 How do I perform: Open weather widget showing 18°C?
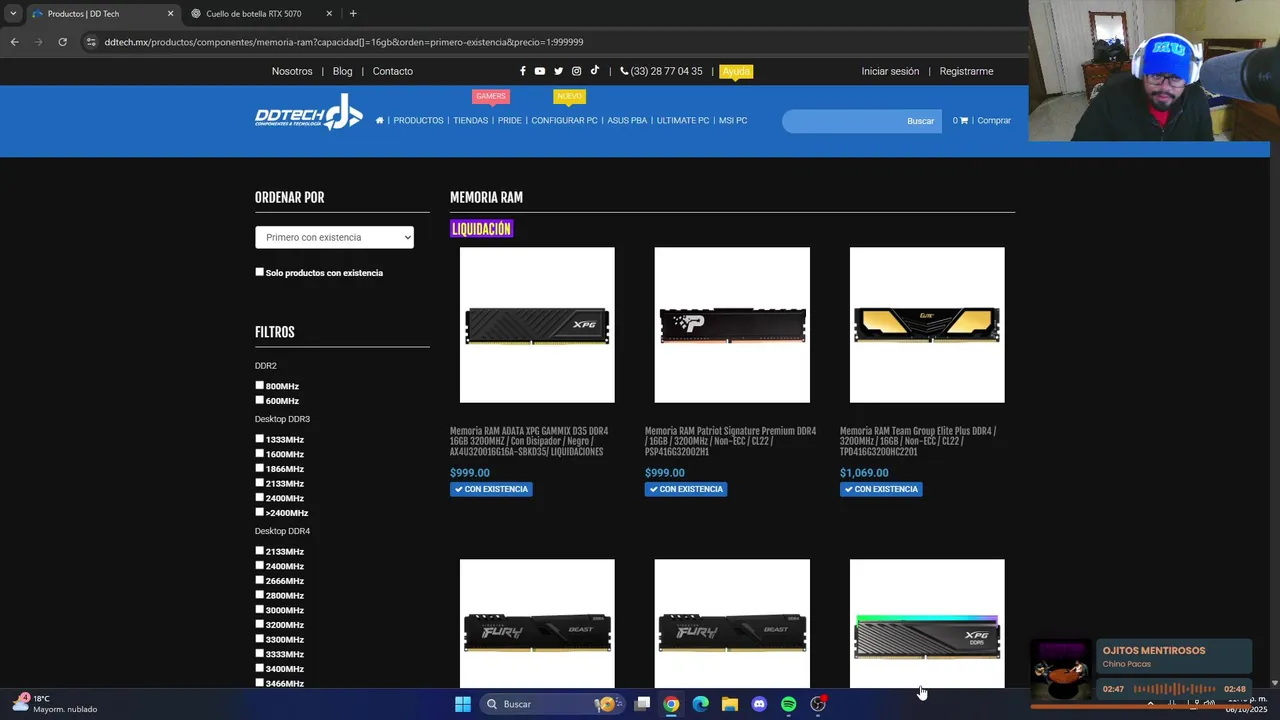click(55, 703)
